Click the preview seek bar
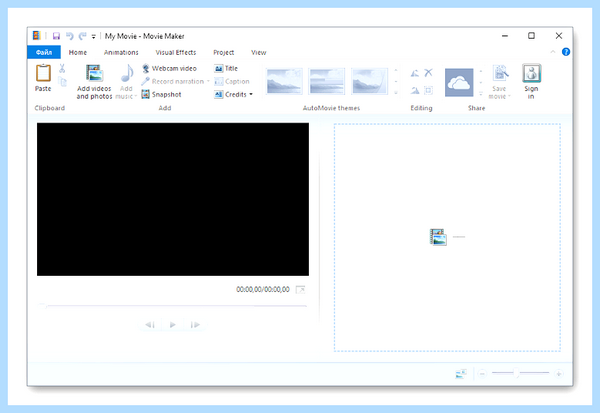This screenshot has height=413, width=600. 173,306
